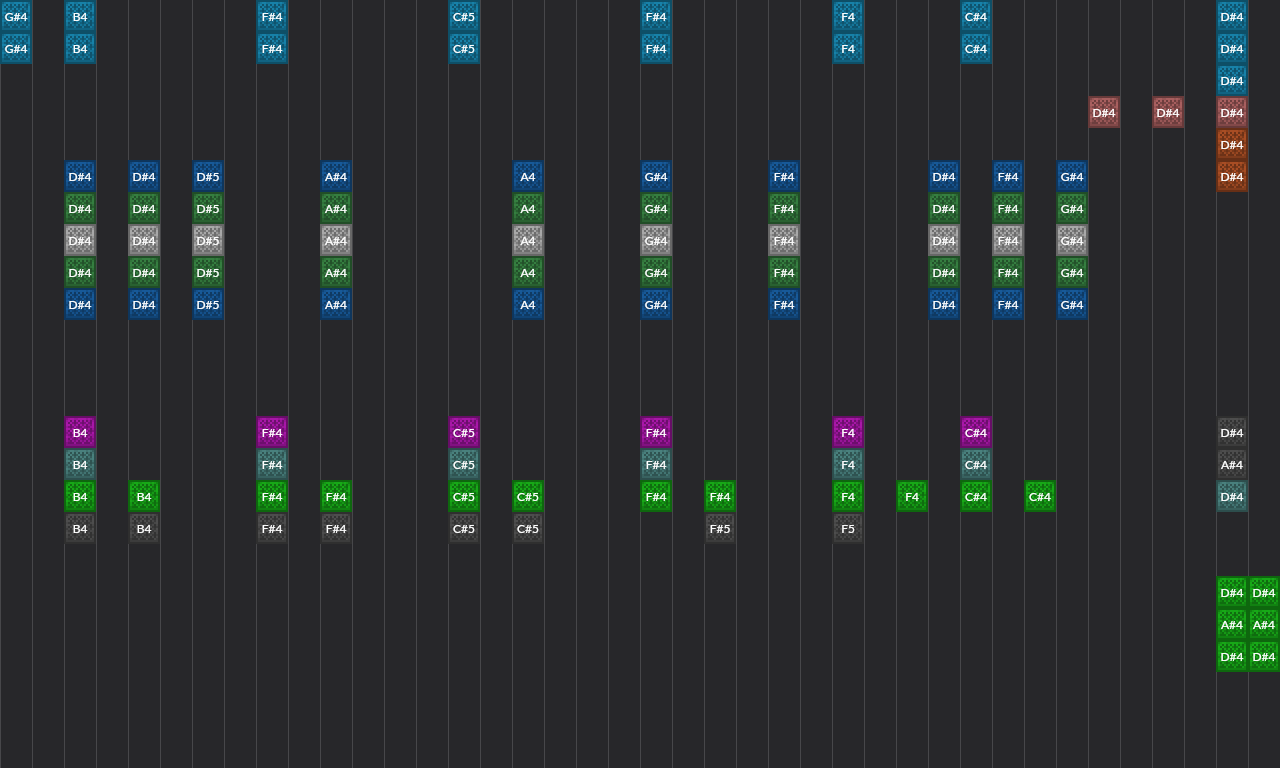Click the light gray A#4 note block
This screenshot has width=1280, height=768.
pyautogui.click(x=336, y=241)
